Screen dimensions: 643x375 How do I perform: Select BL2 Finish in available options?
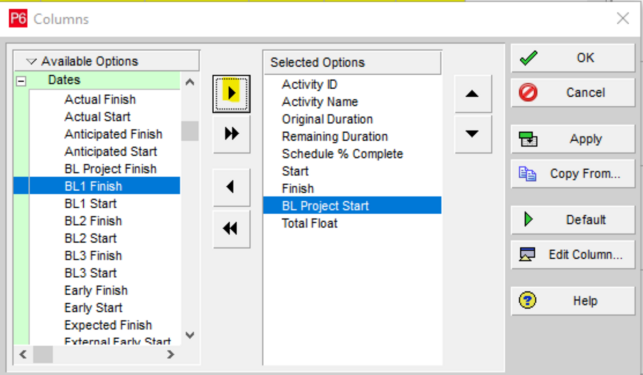pyautogui.click(x=93, y=221)
